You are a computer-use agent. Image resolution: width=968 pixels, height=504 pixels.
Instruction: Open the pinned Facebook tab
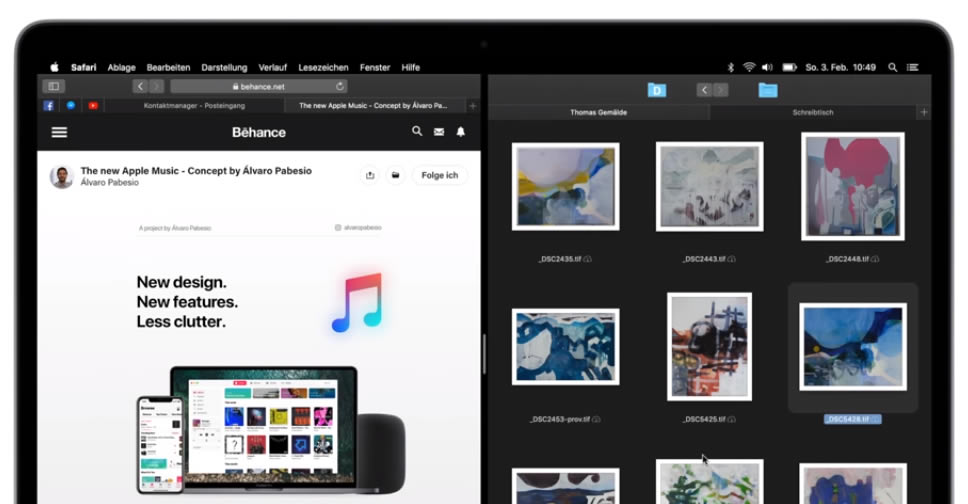(49, 105)
